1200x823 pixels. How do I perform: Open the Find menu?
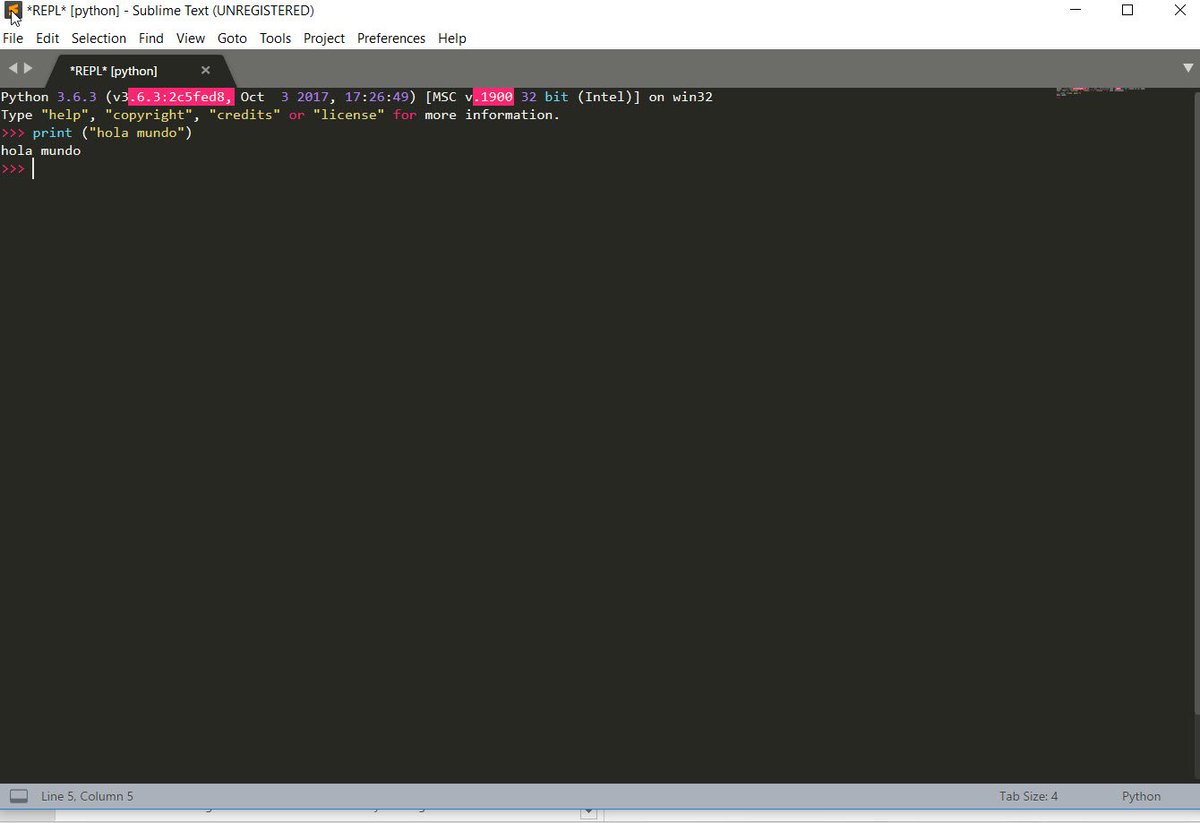pos(151,38)
